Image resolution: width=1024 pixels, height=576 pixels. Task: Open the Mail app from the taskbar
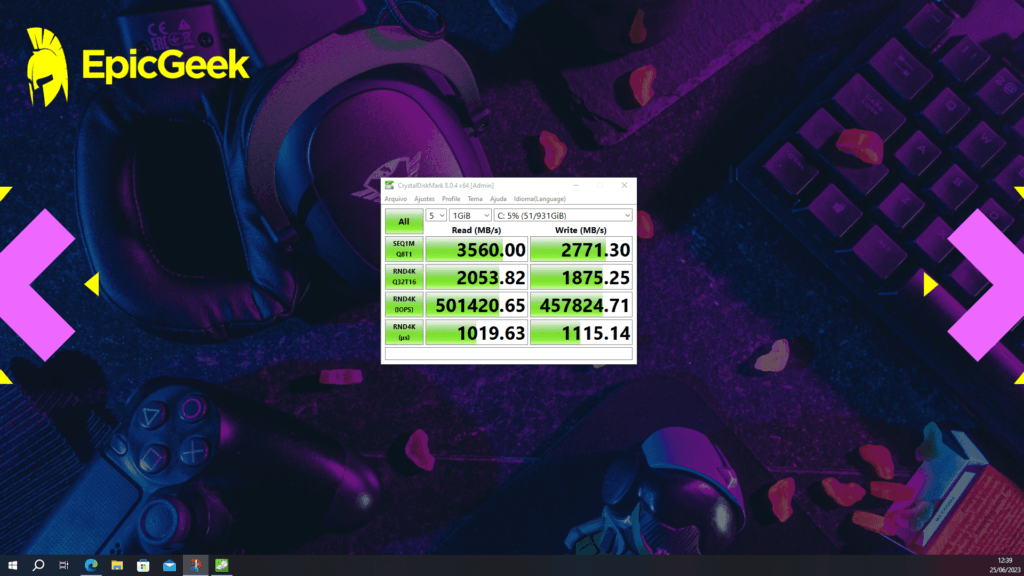pyautogui.click(x=169, y=565)
